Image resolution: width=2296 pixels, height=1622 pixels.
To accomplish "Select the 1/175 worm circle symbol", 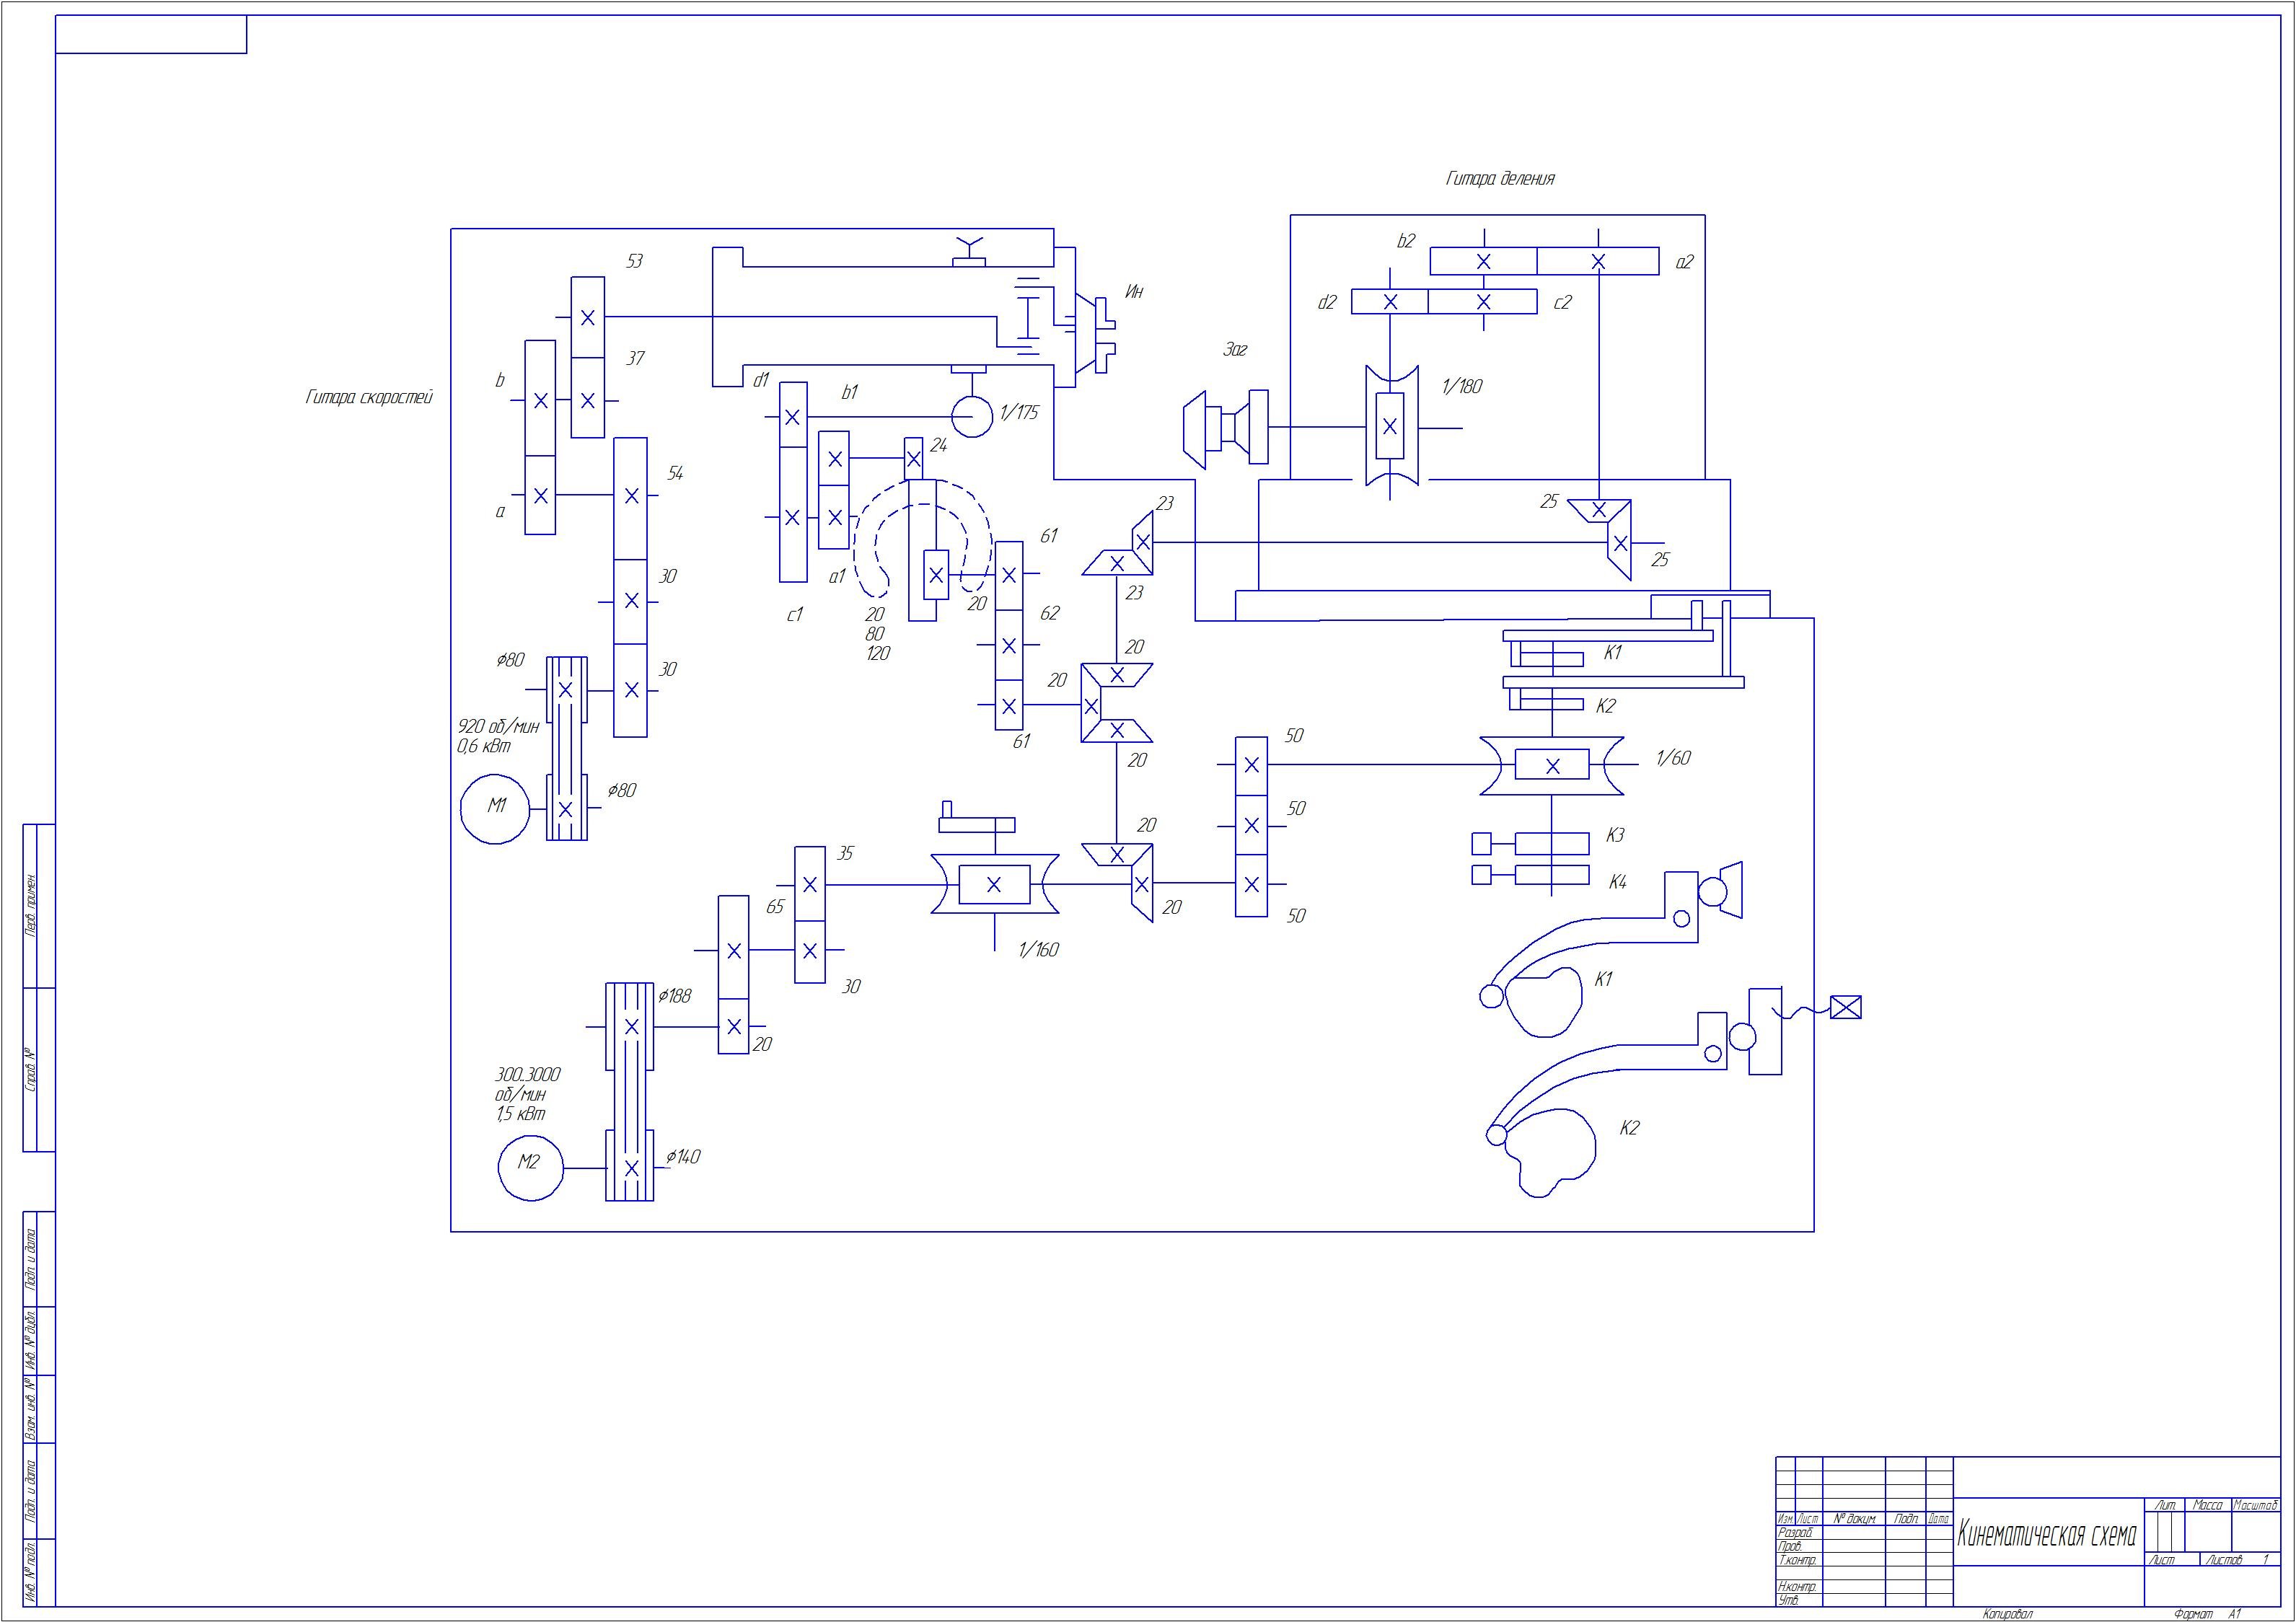I will tap(971, 416).
